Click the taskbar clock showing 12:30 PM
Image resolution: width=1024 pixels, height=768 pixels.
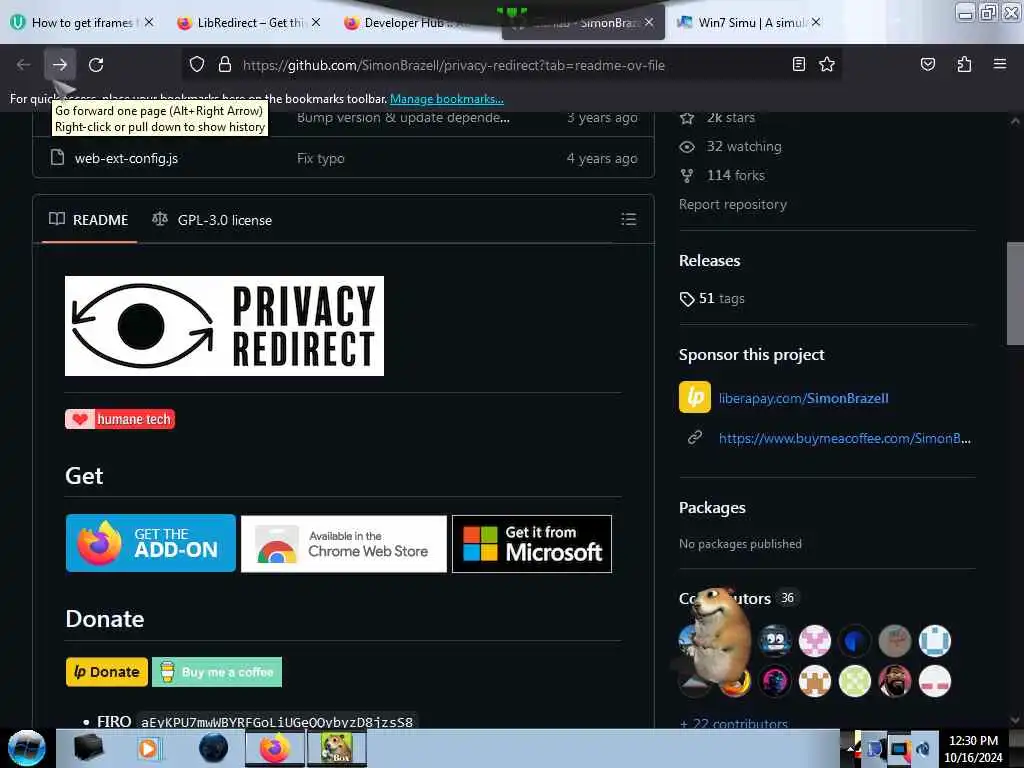pyautogui.click(x=973, y=748)
